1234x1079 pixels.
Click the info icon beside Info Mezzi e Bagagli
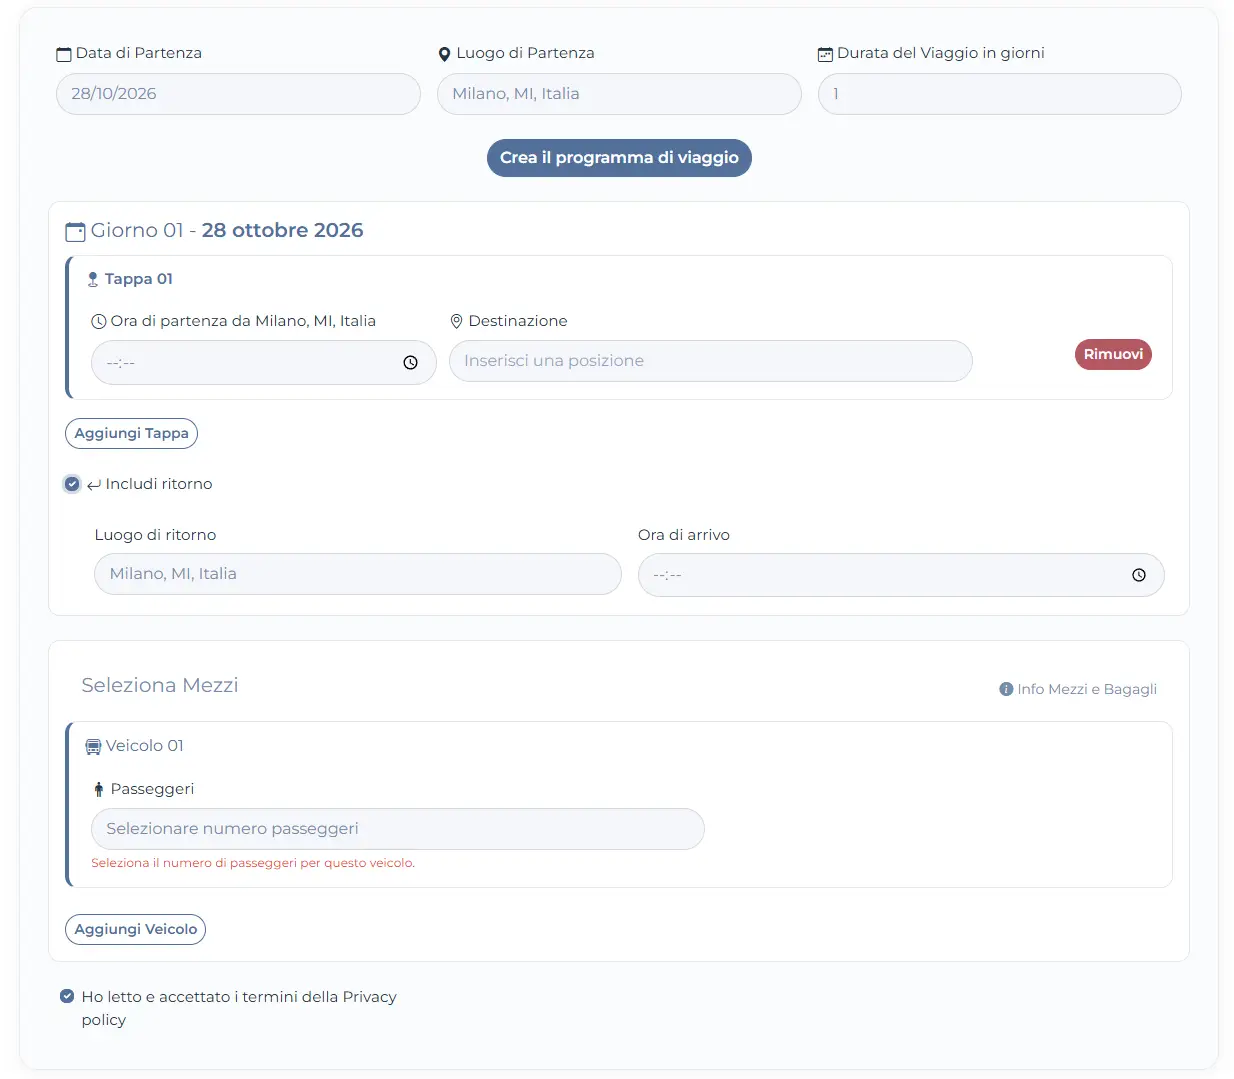click(1006, 689)
